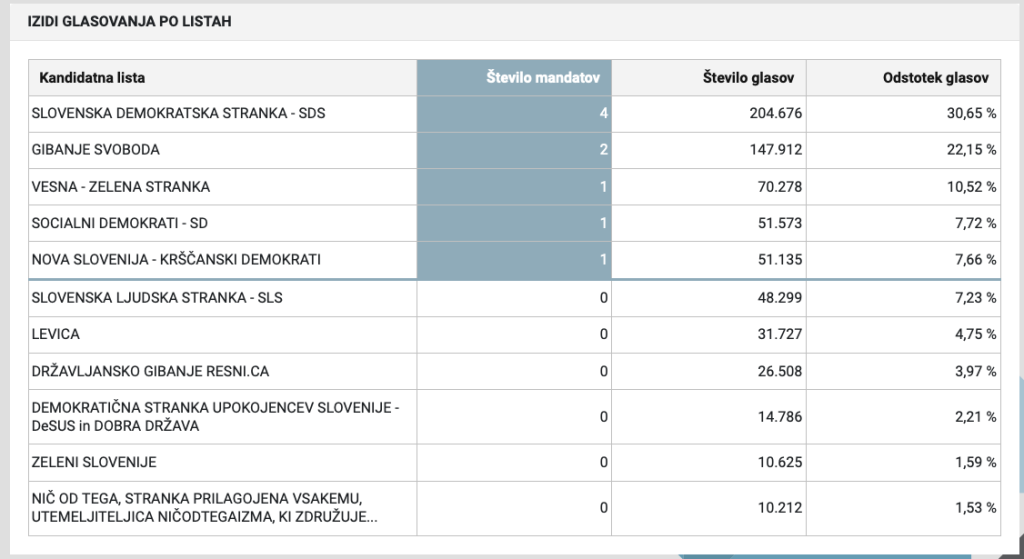Sort by Število mandatov column header
This screenshot has height=559, width=1024.
[x=514, y=78]
